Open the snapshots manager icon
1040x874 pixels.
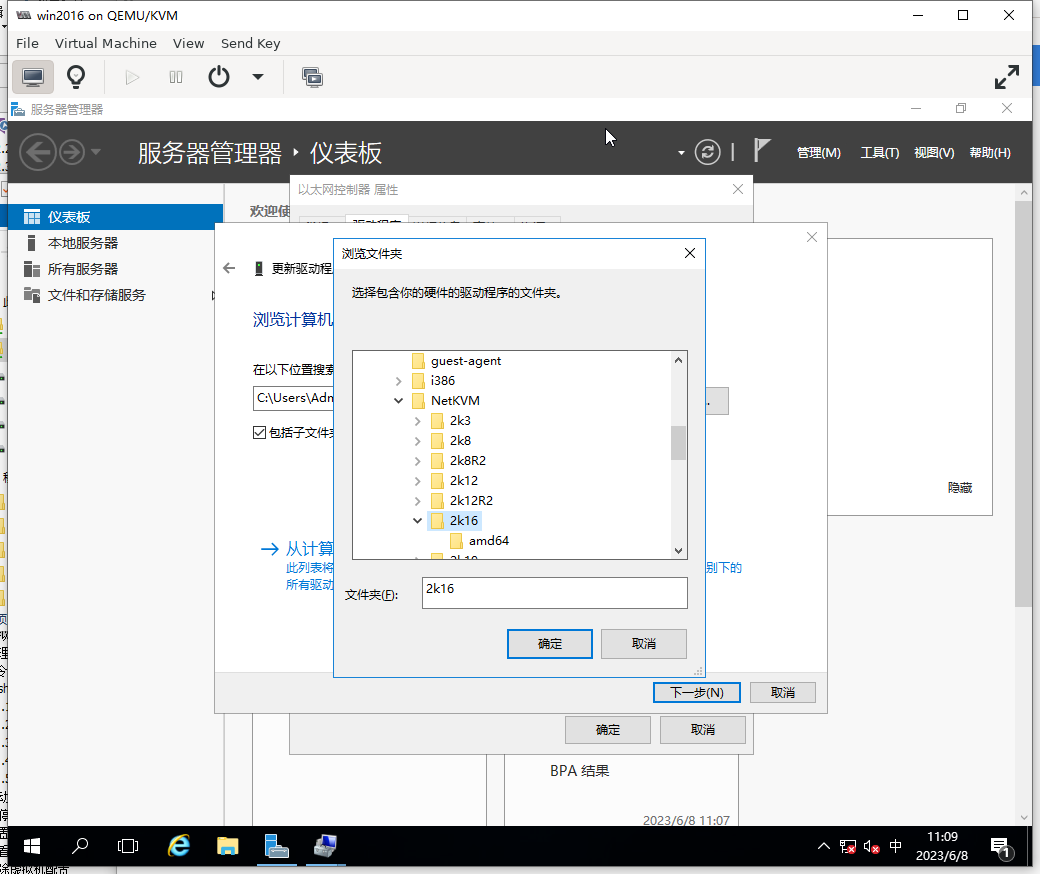[312, 77]
